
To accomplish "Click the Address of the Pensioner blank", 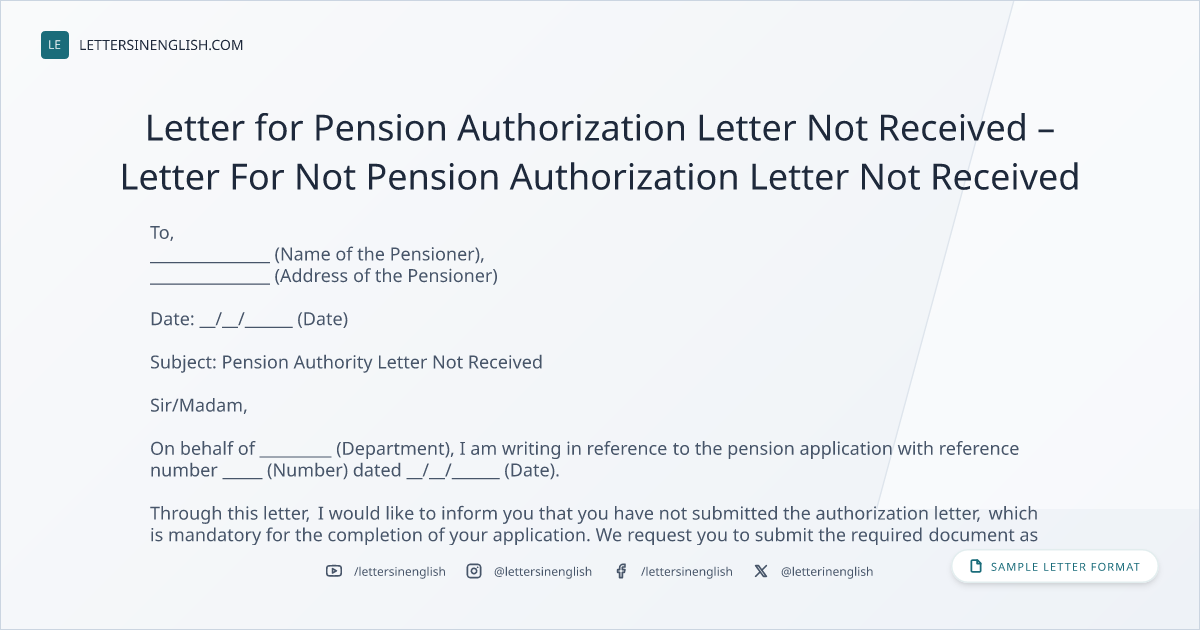I will [210, 276].
